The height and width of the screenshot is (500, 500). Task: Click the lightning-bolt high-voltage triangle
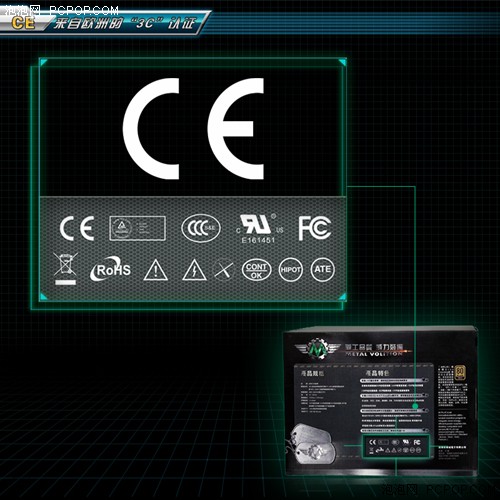click(195, 270)
